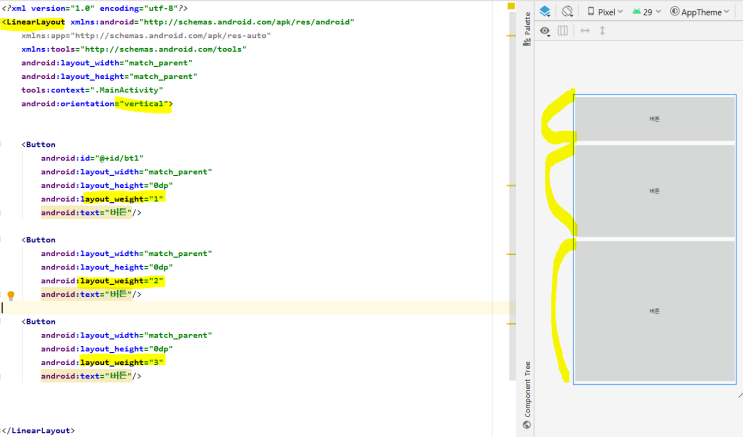Open the Palette side panel tab
This screenshot has width=743, height=437.
click(527, 28)
